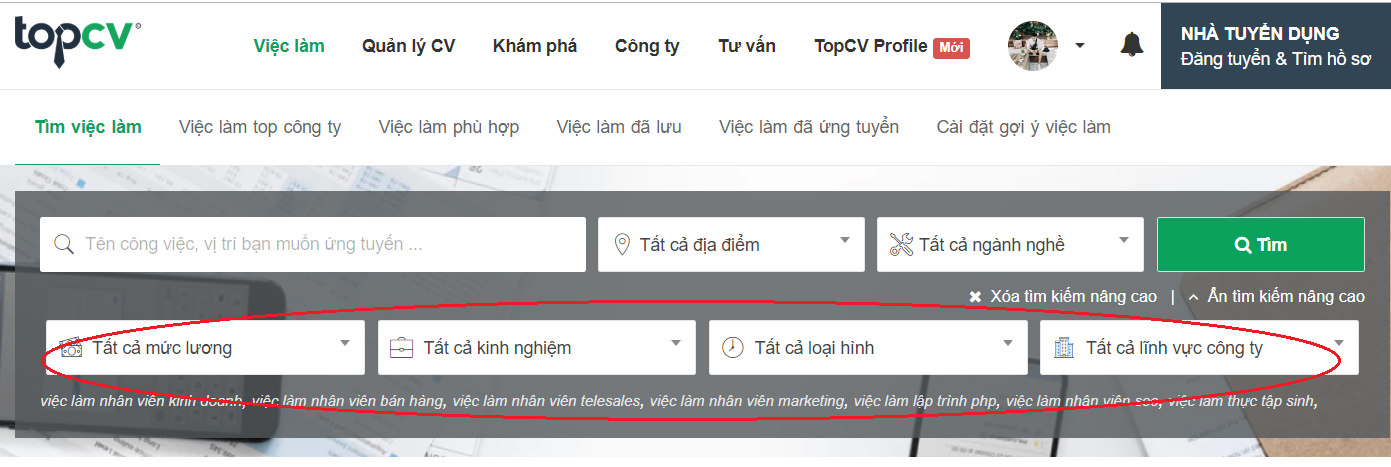Click the wrench tools industry icon
Screen dimensions: 1391x467
901,245
